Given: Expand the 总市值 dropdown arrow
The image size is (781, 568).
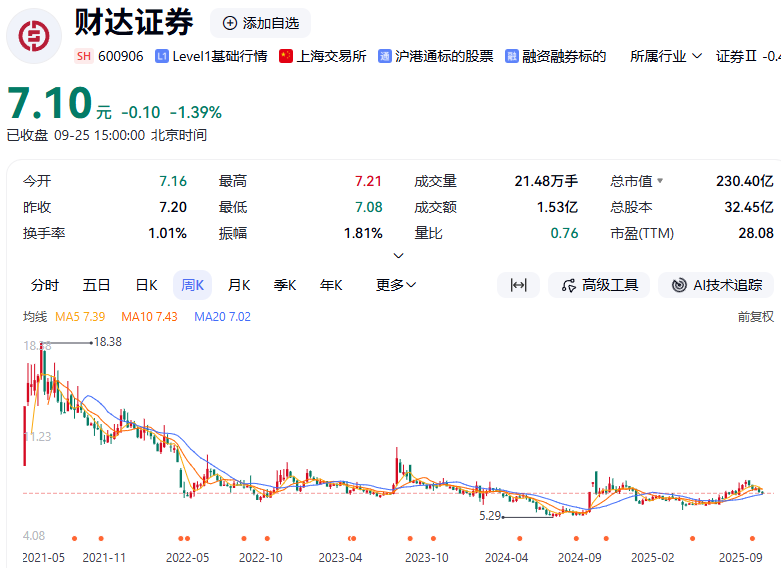Looking at the screenshot, I should coord(659,181).
